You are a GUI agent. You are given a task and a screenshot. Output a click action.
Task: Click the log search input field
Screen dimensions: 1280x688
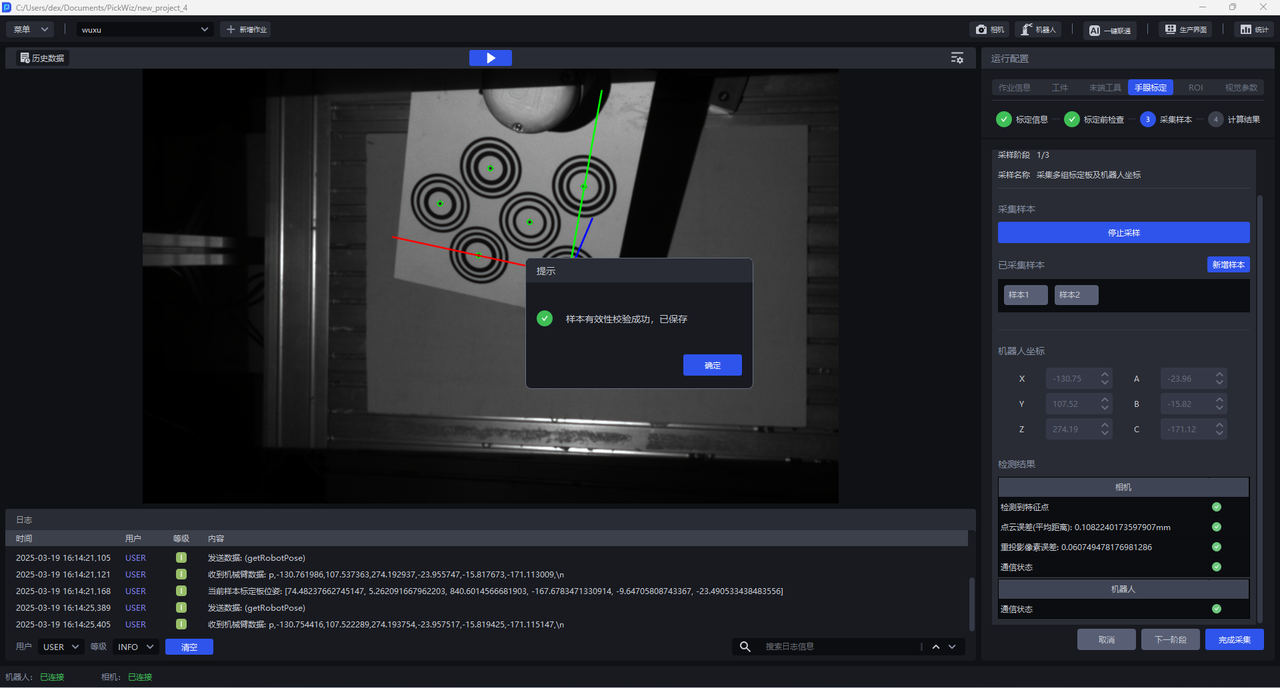click(x=840, y=647)
